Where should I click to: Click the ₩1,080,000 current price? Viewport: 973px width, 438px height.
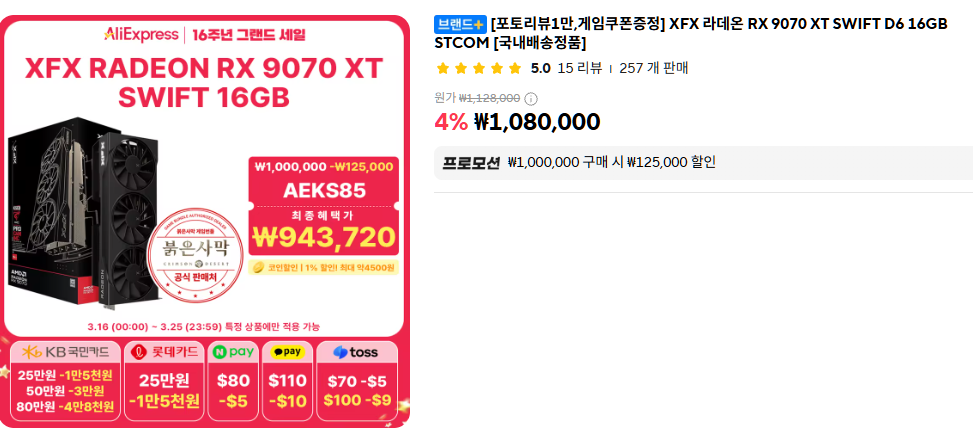537,122
